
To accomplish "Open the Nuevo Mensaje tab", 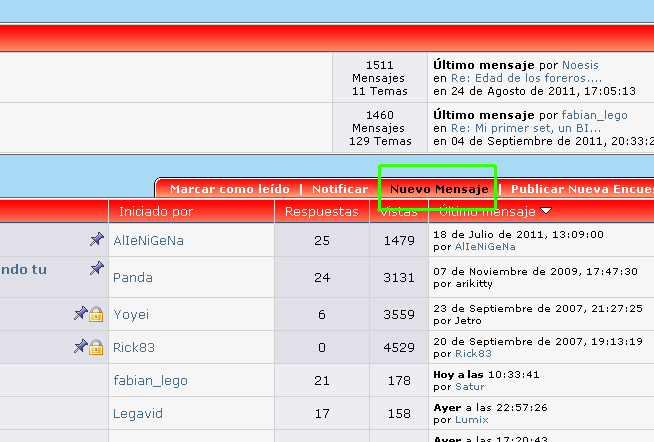I will pyautogui.click(x=439, y=189).
